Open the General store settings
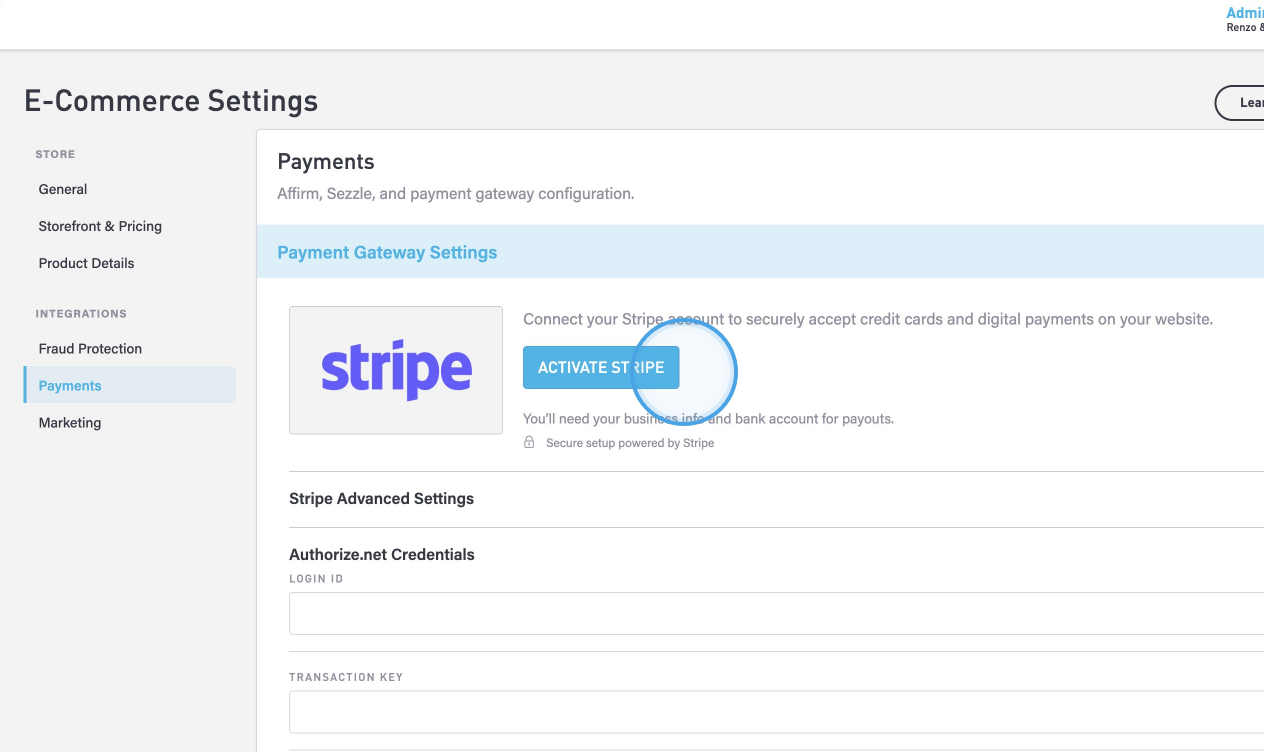 tap(63, 189)
